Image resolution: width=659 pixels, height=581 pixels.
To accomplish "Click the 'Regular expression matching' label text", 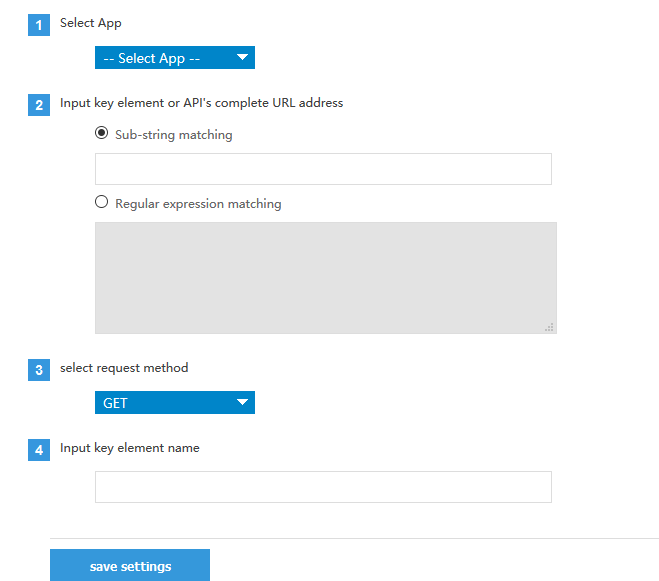I will [x=198, y=204].
